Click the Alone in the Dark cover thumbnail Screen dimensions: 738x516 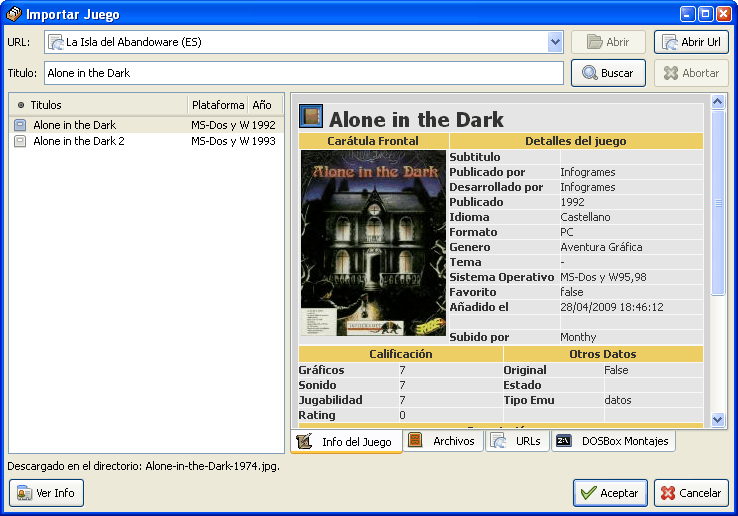373,243
